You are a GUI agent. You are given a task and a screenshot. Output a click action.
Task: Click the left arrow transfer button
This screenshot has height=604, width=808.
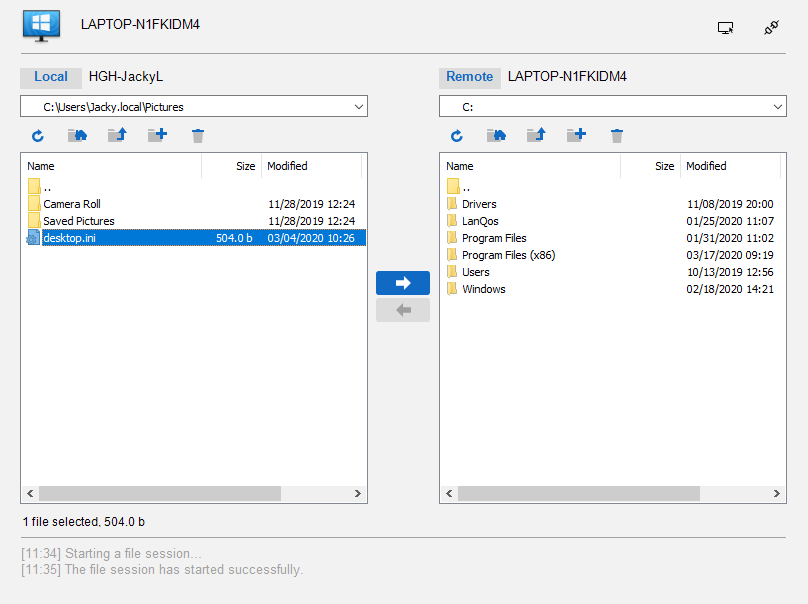tap(403, 310)
